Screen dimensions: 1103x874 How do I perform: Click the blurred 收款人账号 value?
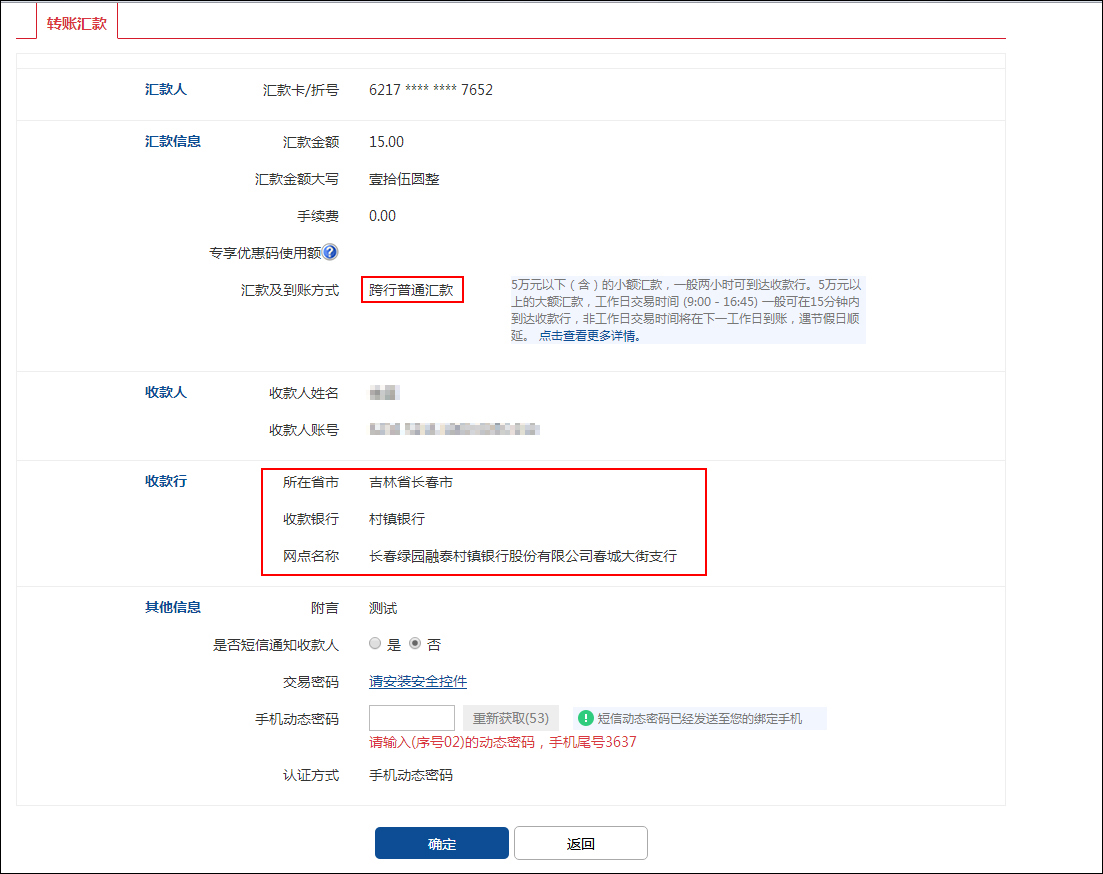coord(454,429)
